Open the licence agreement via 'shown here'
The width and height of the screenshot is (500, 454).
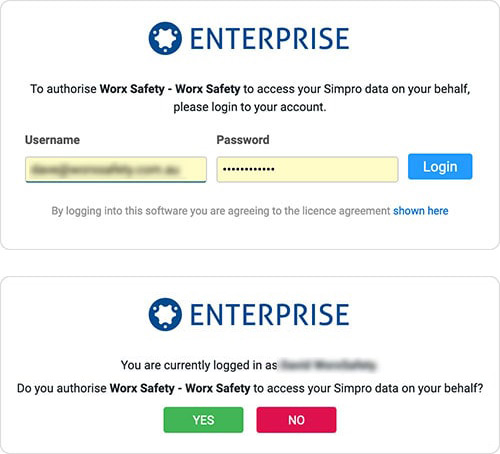click(421, 211)
